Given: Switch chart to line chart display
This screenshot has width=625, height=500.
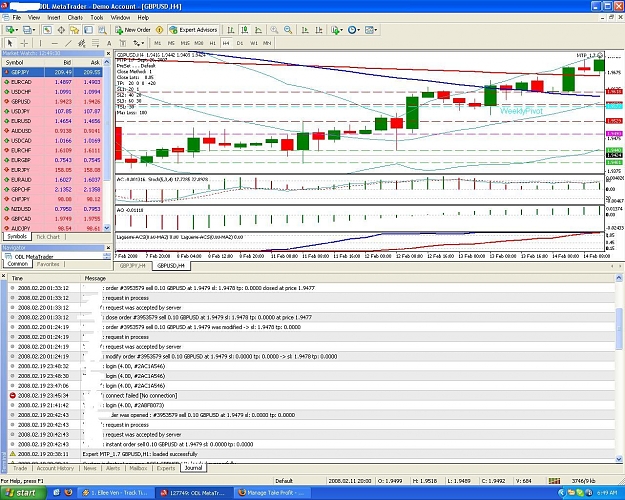Looking at the screenshot, I should [x=258, y=30].
